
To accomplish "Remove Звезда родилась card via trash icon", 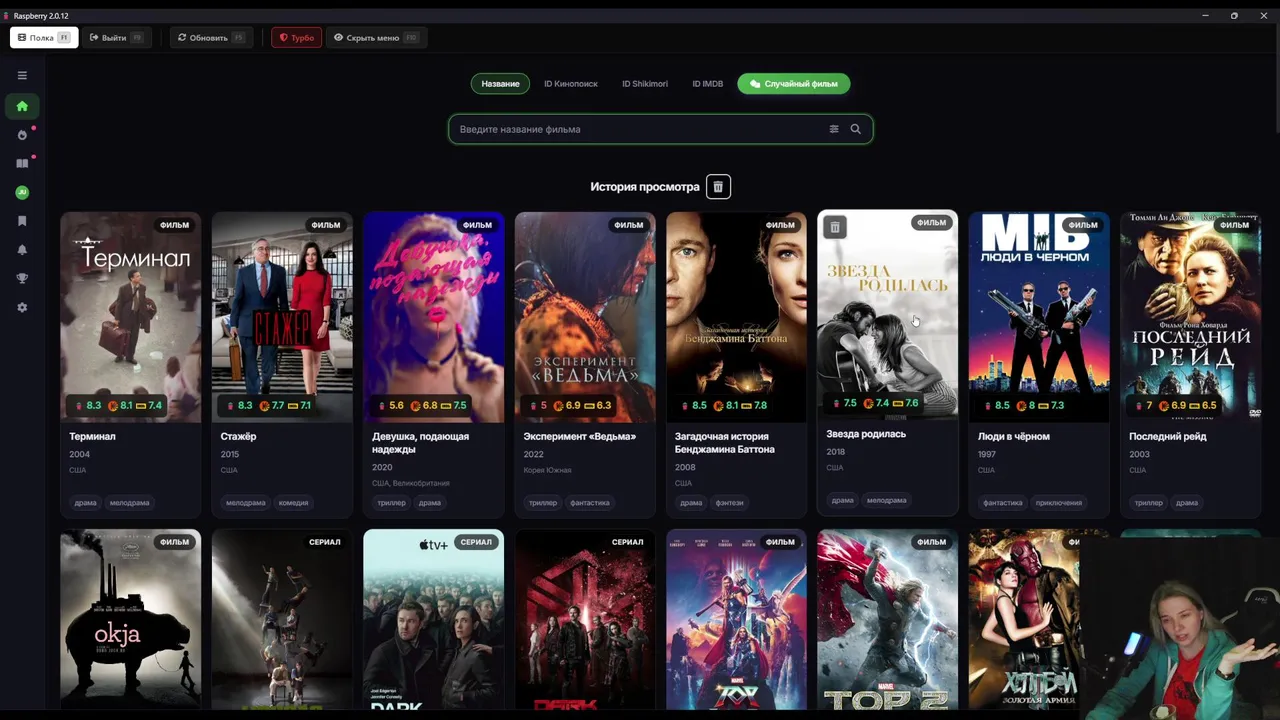I will pyautogui.click(x=835, y=228).
